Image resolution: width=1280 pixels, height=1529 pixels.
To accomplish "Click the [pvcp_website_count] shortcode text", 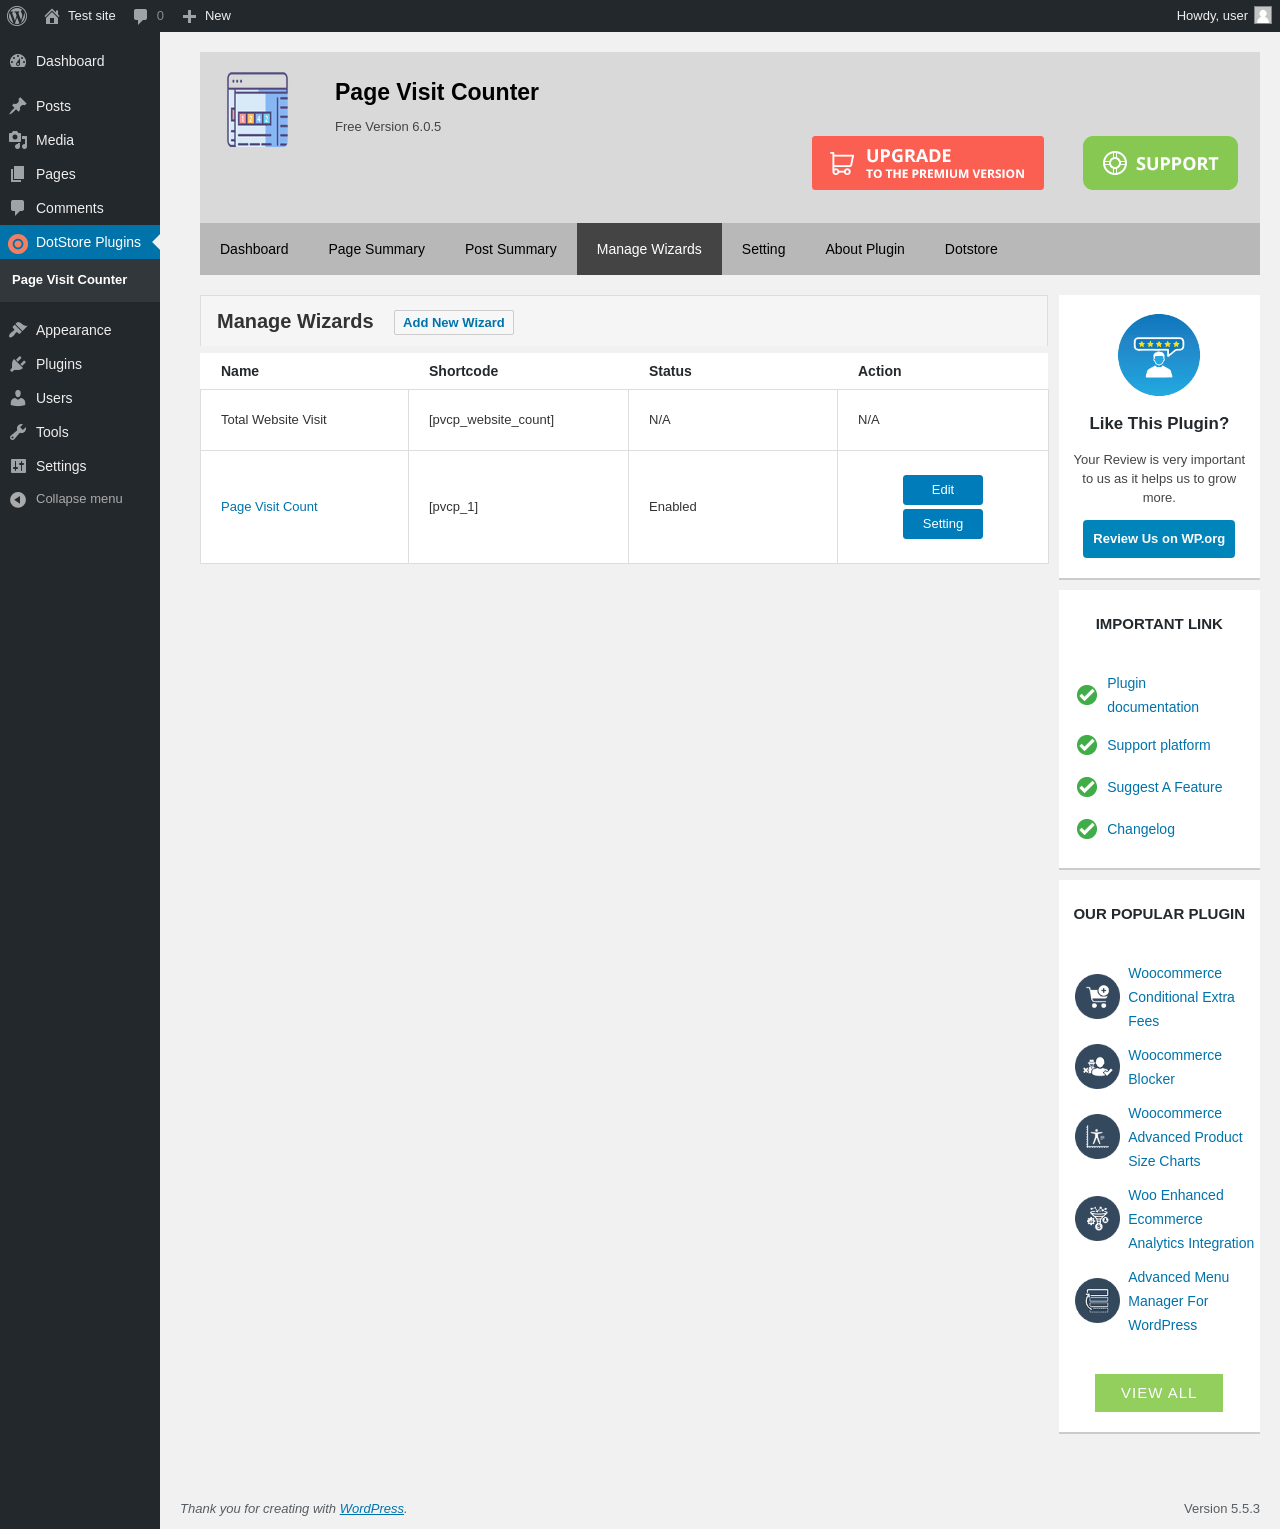I will pos(491,420).
